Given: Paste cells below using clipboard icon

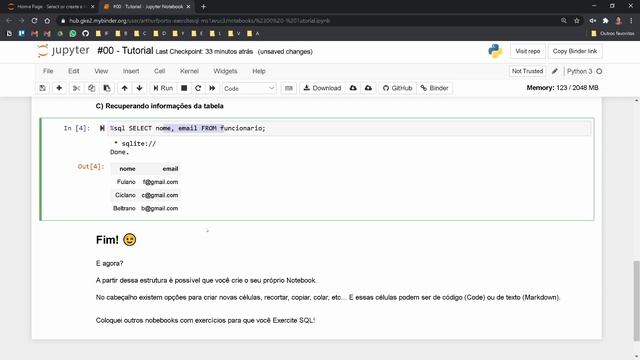Looking at the screenshot, I should pos(107,88).
